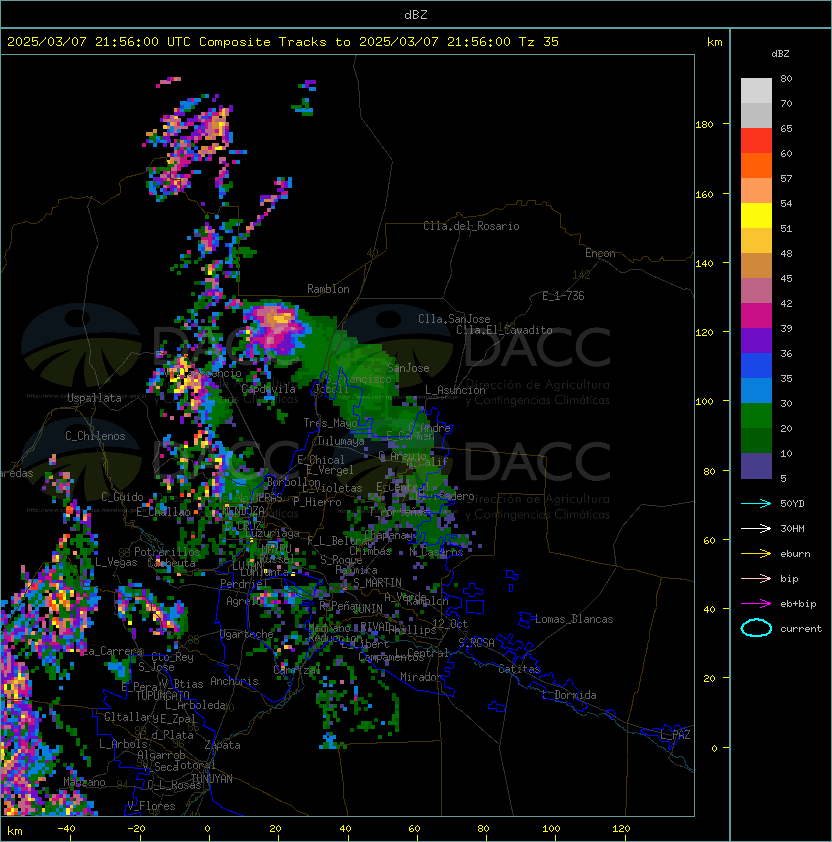This screenshot has width=832, height=842.
Task: Select the light gray swatch below 80 dBZ
Action: tap(756, 91)
